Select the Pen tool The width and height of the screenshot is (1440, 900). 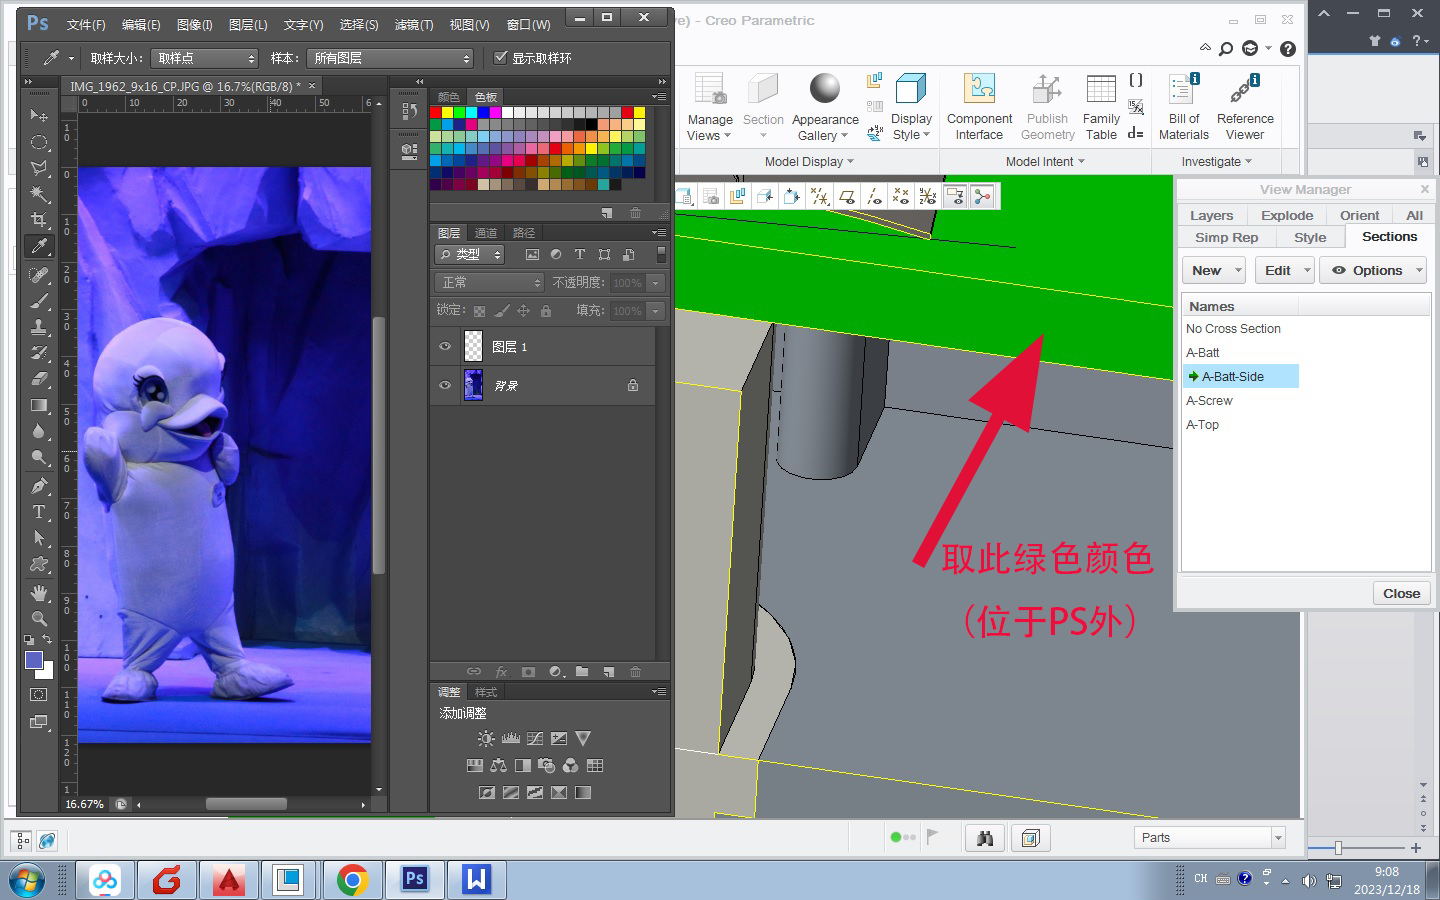point(39,486)
